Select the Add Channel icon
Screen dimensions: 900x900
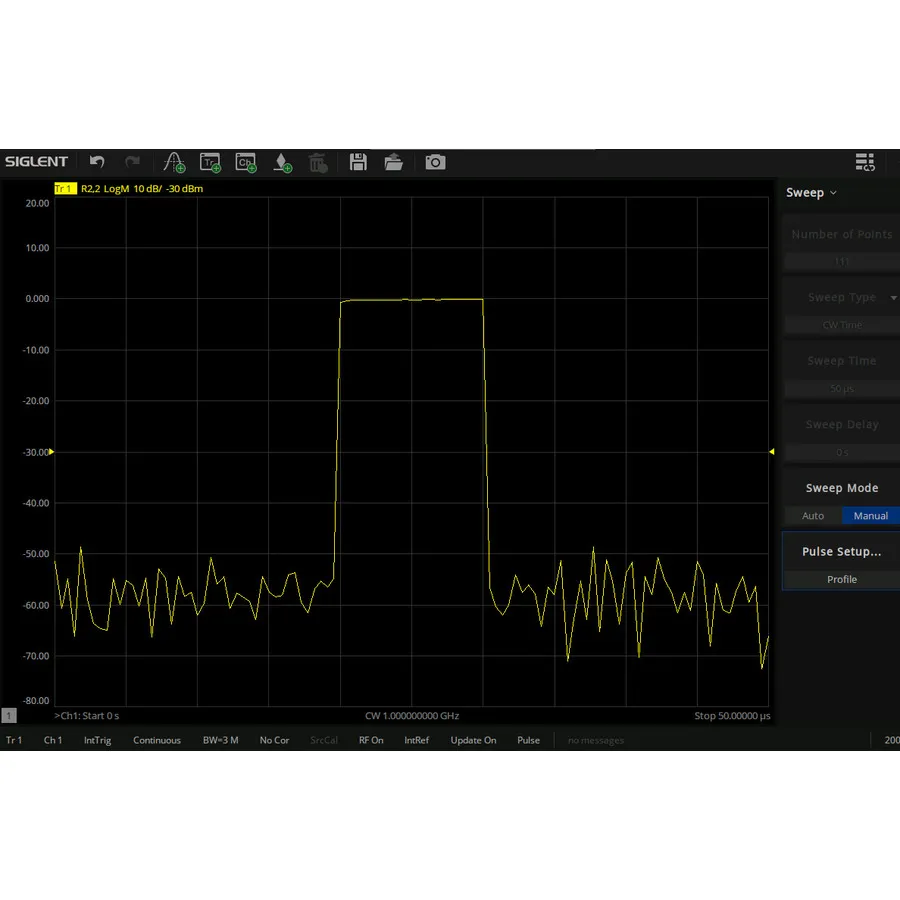coord(246,162)
